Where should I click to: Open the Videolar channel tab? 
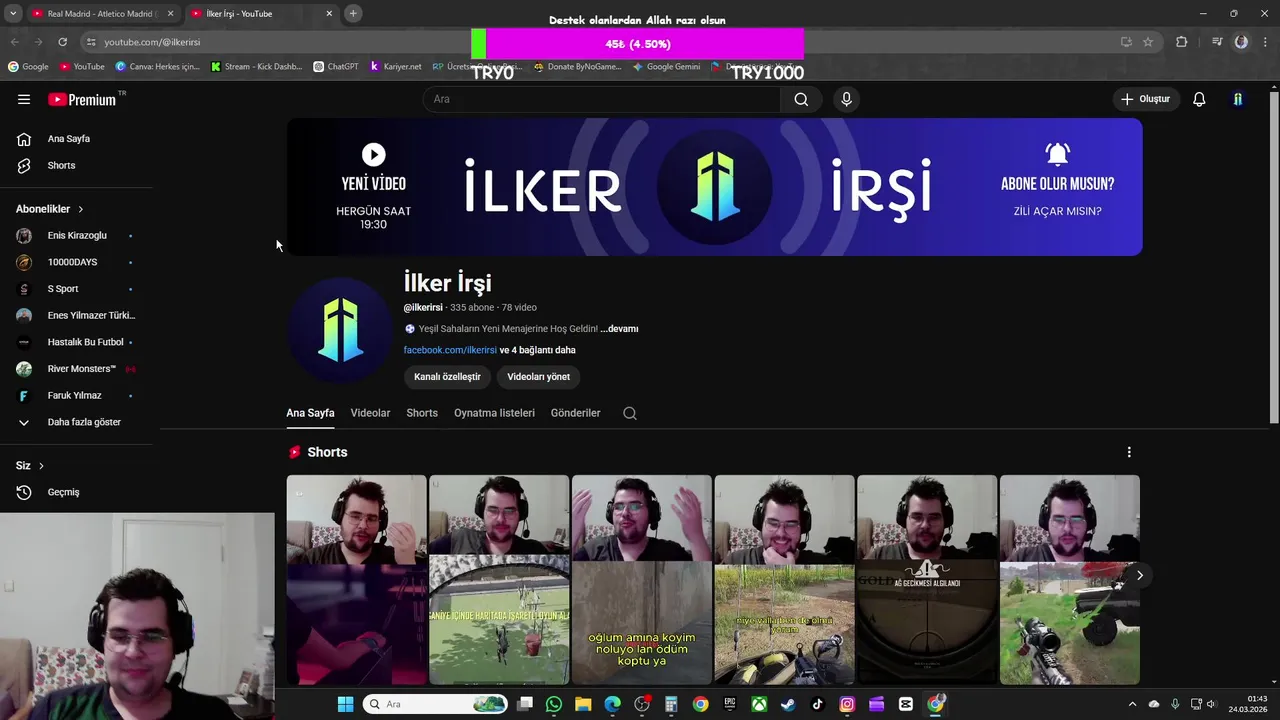pos(370,413)
